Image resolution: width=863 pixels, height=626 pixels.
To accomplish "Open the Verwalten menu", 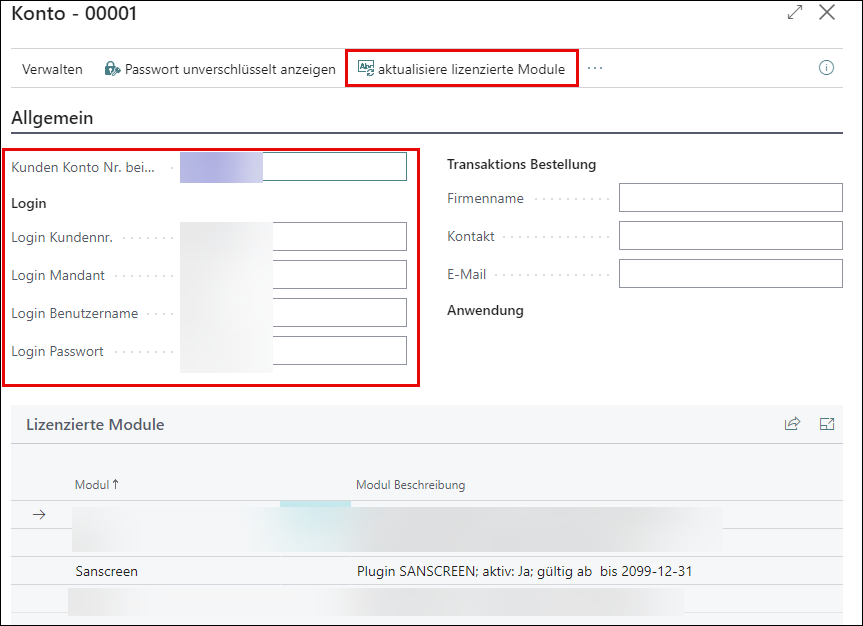I will pos(52,69).
